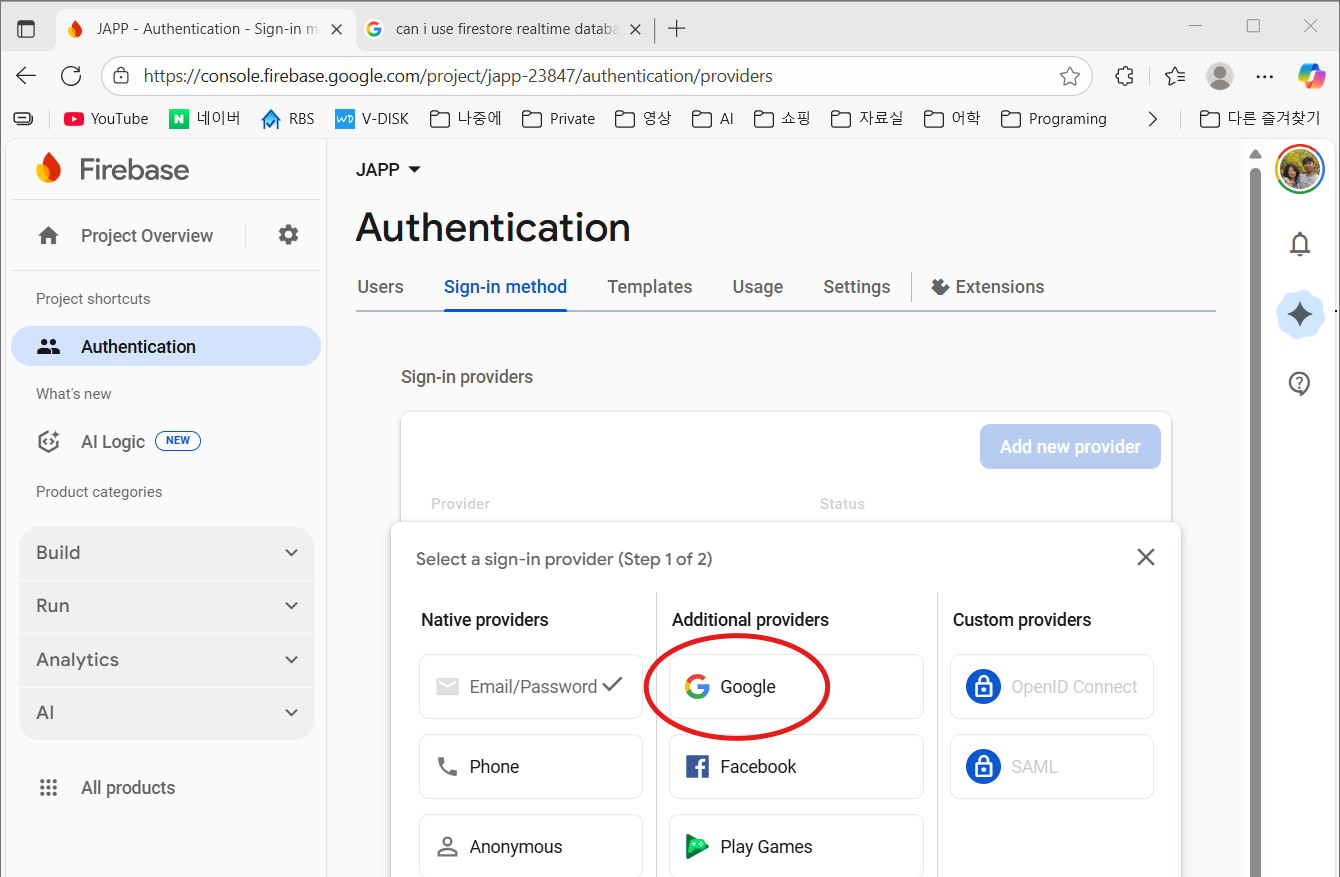
Task: Select the Sign-in method tab
Action: coord(505,287)
